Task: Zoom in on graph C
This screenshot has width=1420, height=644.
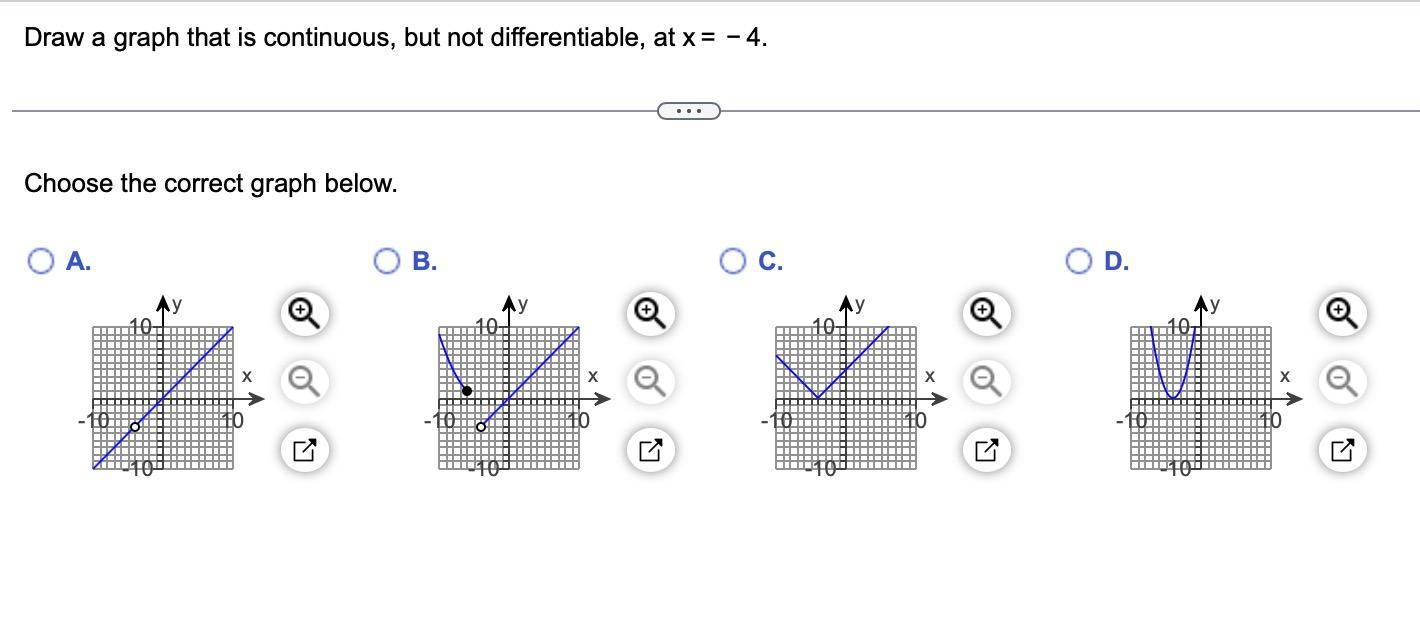Action: (985, 315)
